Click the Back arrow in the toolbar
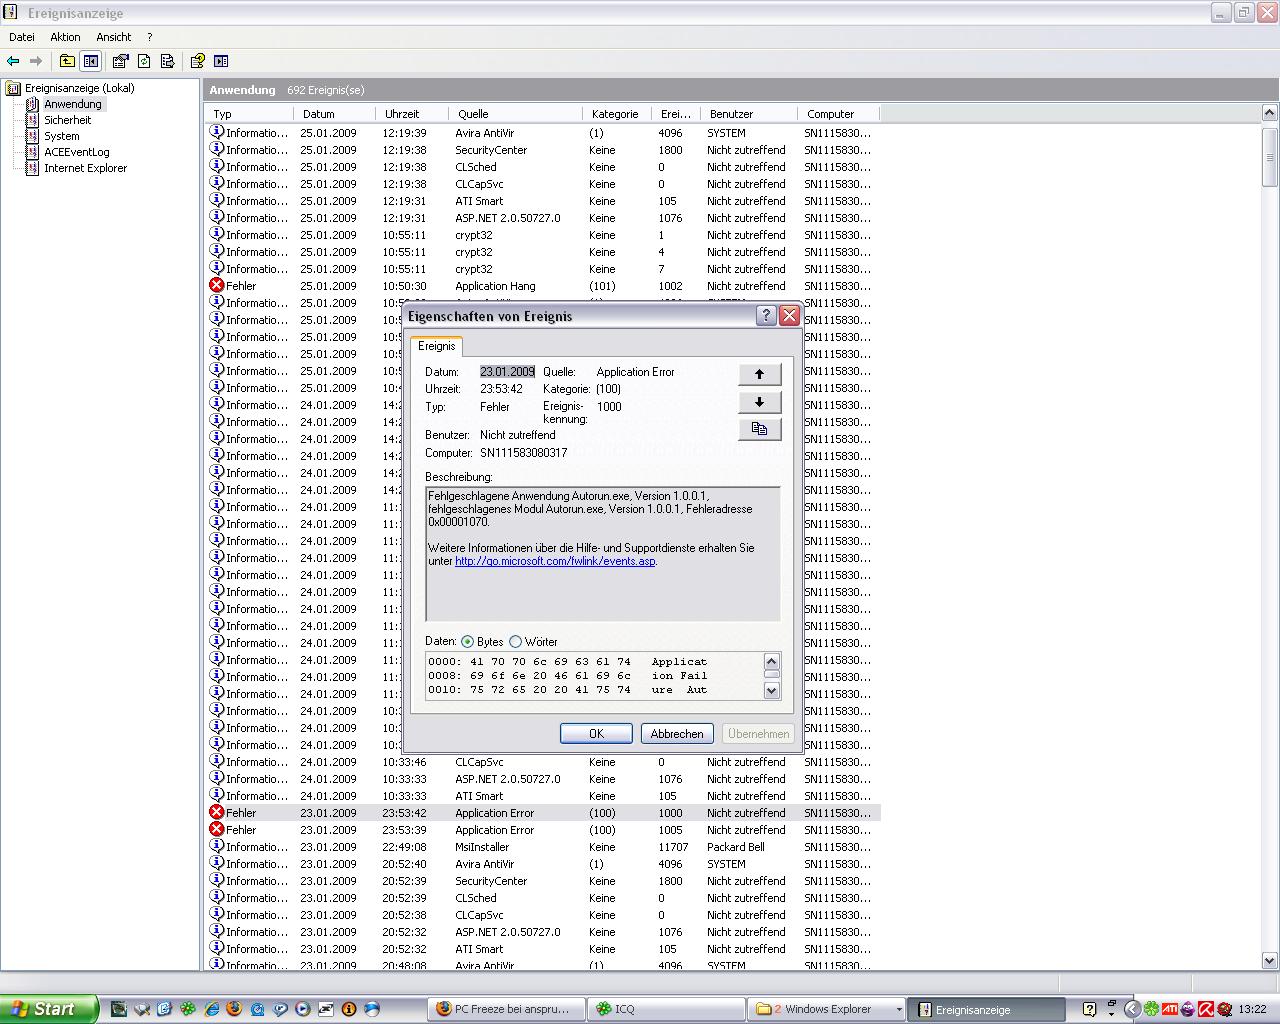Viewport: 1280px width, 1024px height. point(13,61)
